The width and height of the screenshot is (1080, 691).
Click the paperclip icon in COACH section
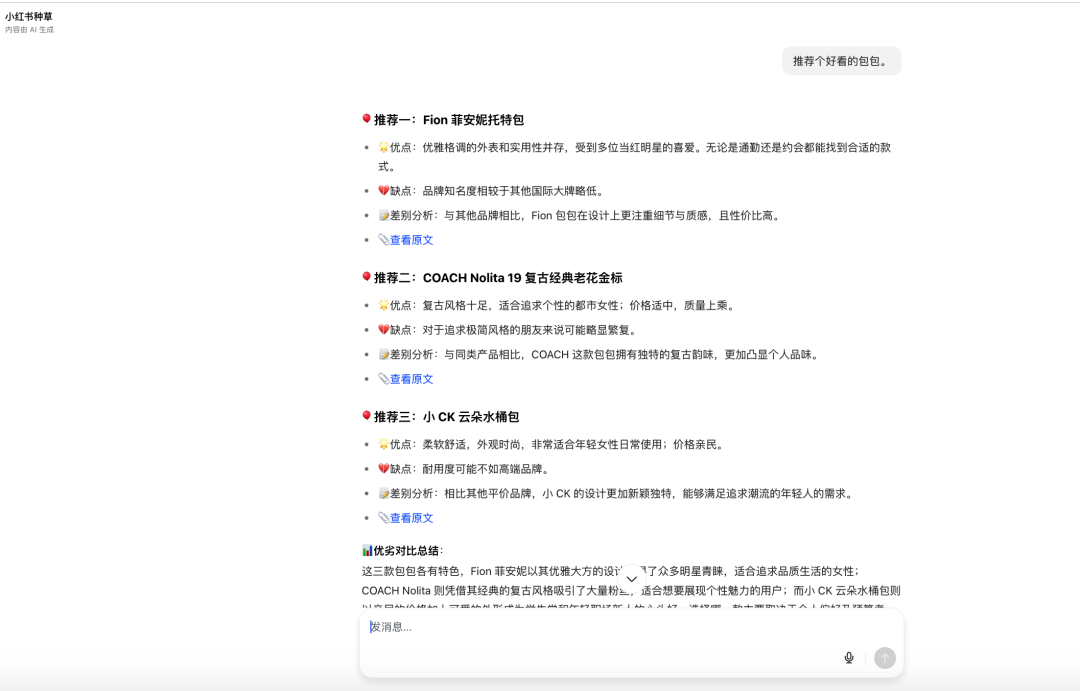(x=384, y=379)
